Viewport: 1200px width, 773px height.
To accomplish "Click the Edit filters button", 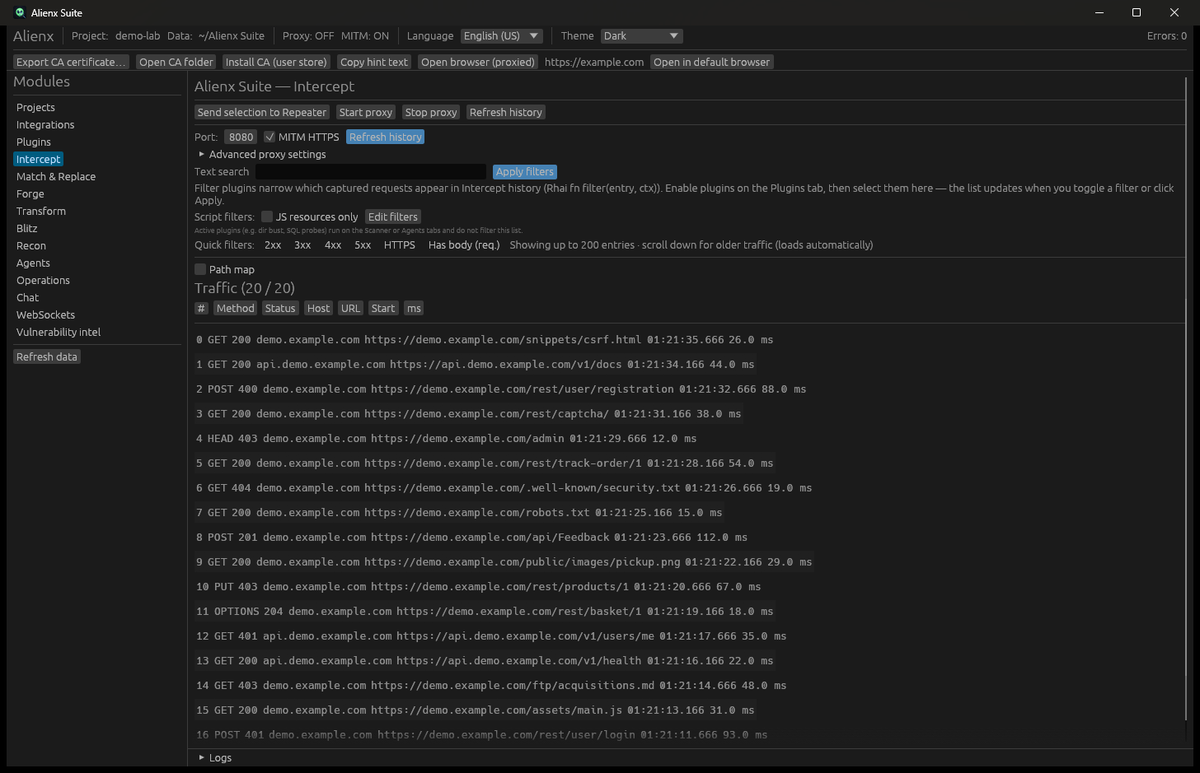I will click(393, 216).
